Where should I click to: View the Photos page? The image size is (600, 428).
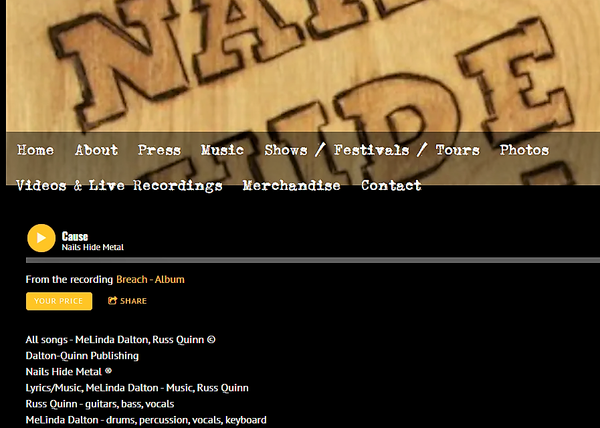coord(524,150)
